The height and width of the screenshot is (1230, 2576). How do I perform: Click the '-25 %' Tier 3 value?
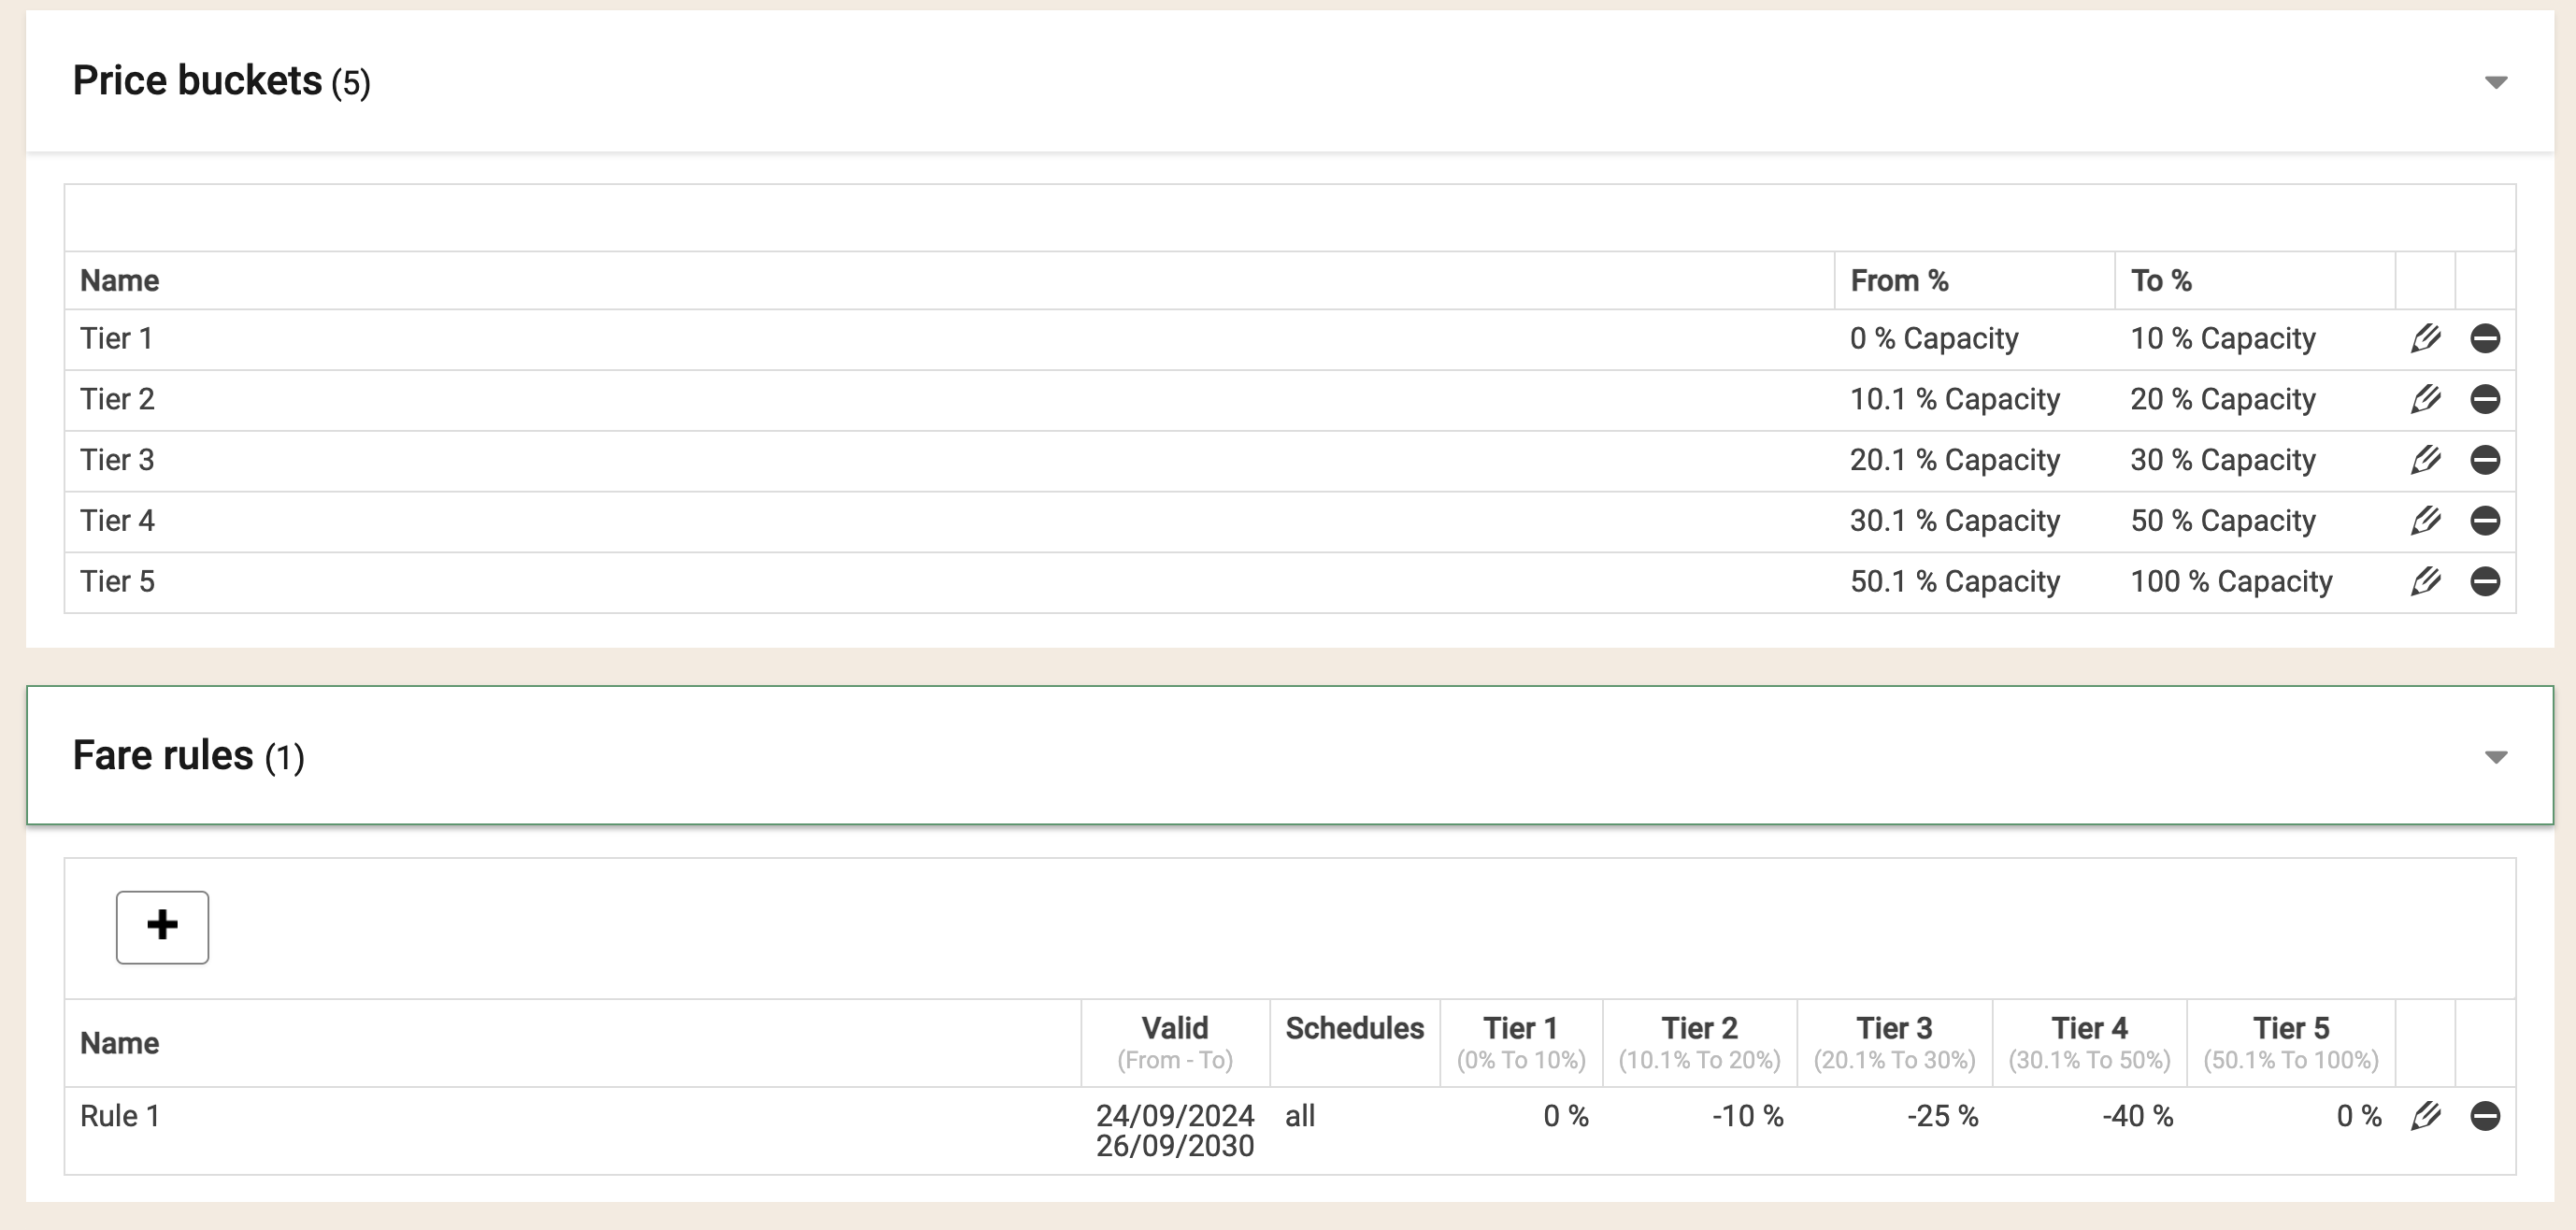point(1942,1116)
